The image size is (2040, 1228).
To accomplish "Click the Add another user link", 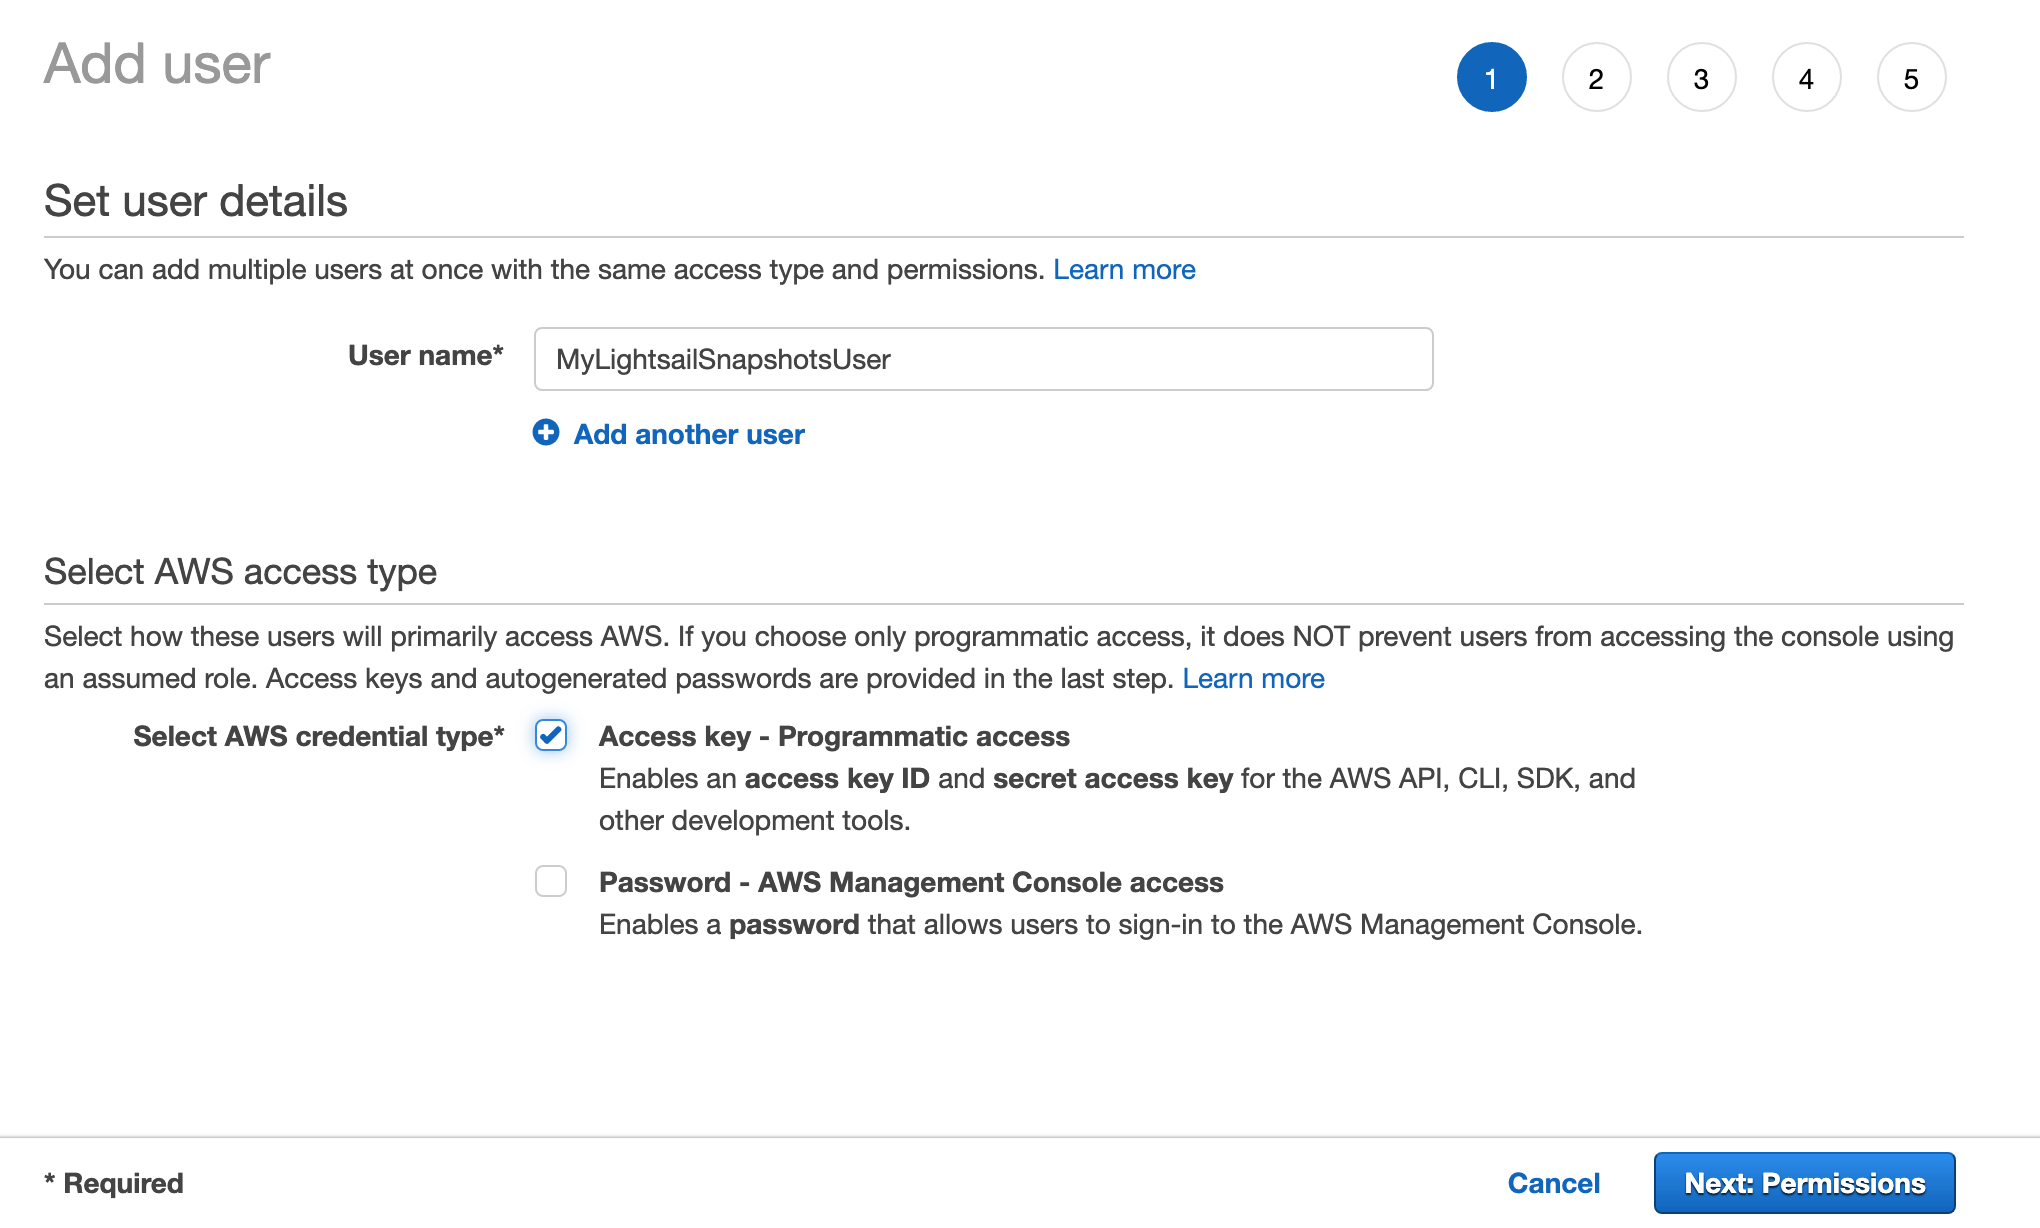I will (x=687, y=434).
